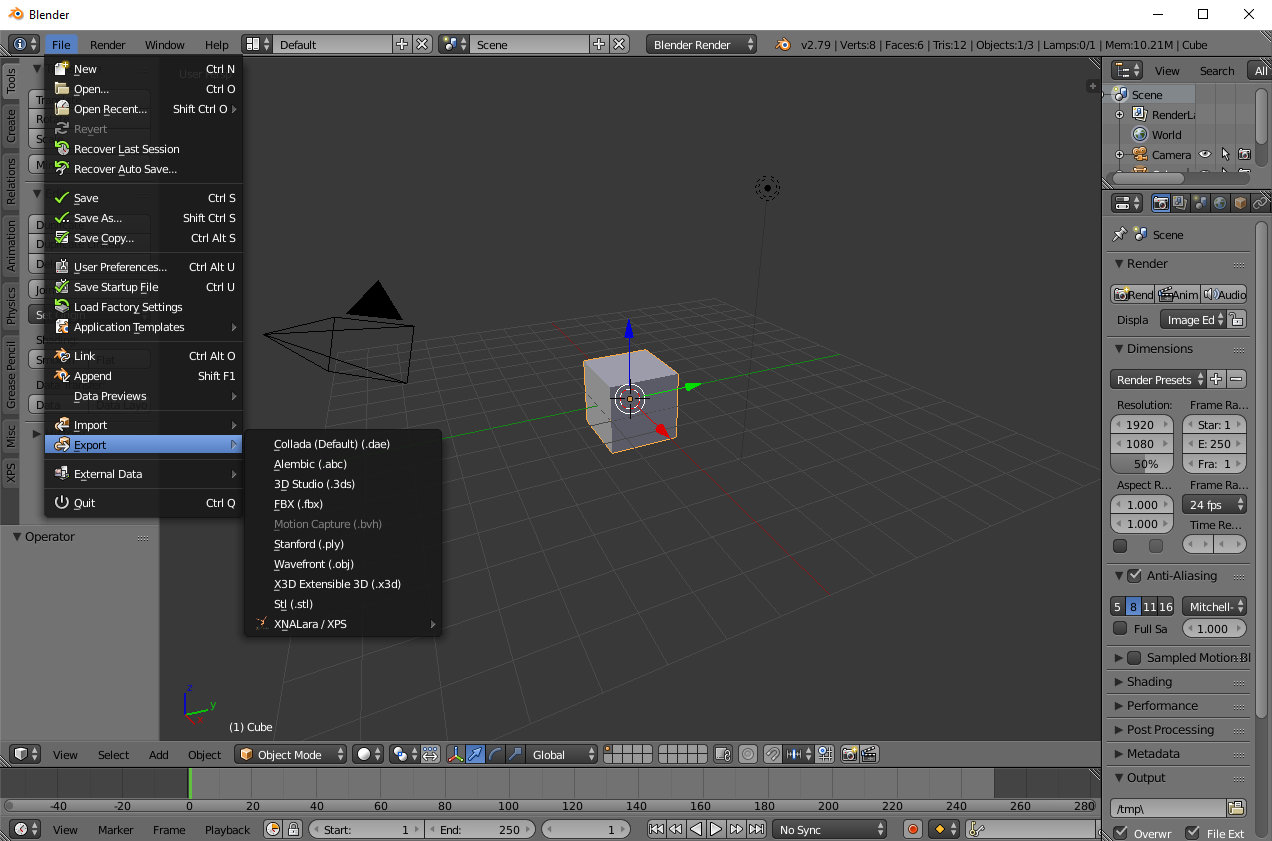1272x841 pixels.
Task: Select anti-aliasing samples value 5
Action: coord(1117,606)
